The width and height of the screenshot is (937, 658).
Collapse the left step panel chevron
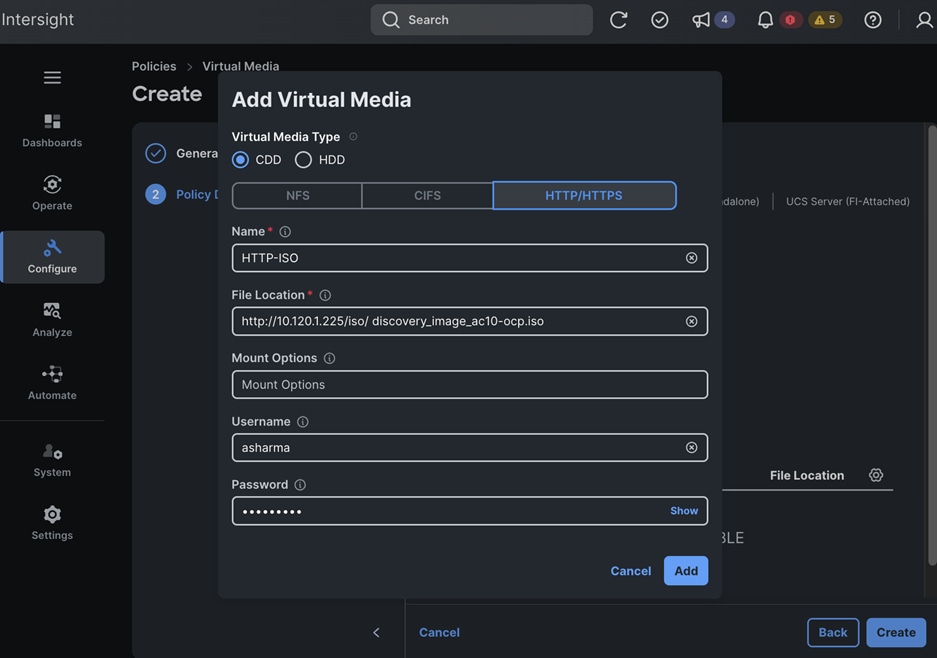376,632
